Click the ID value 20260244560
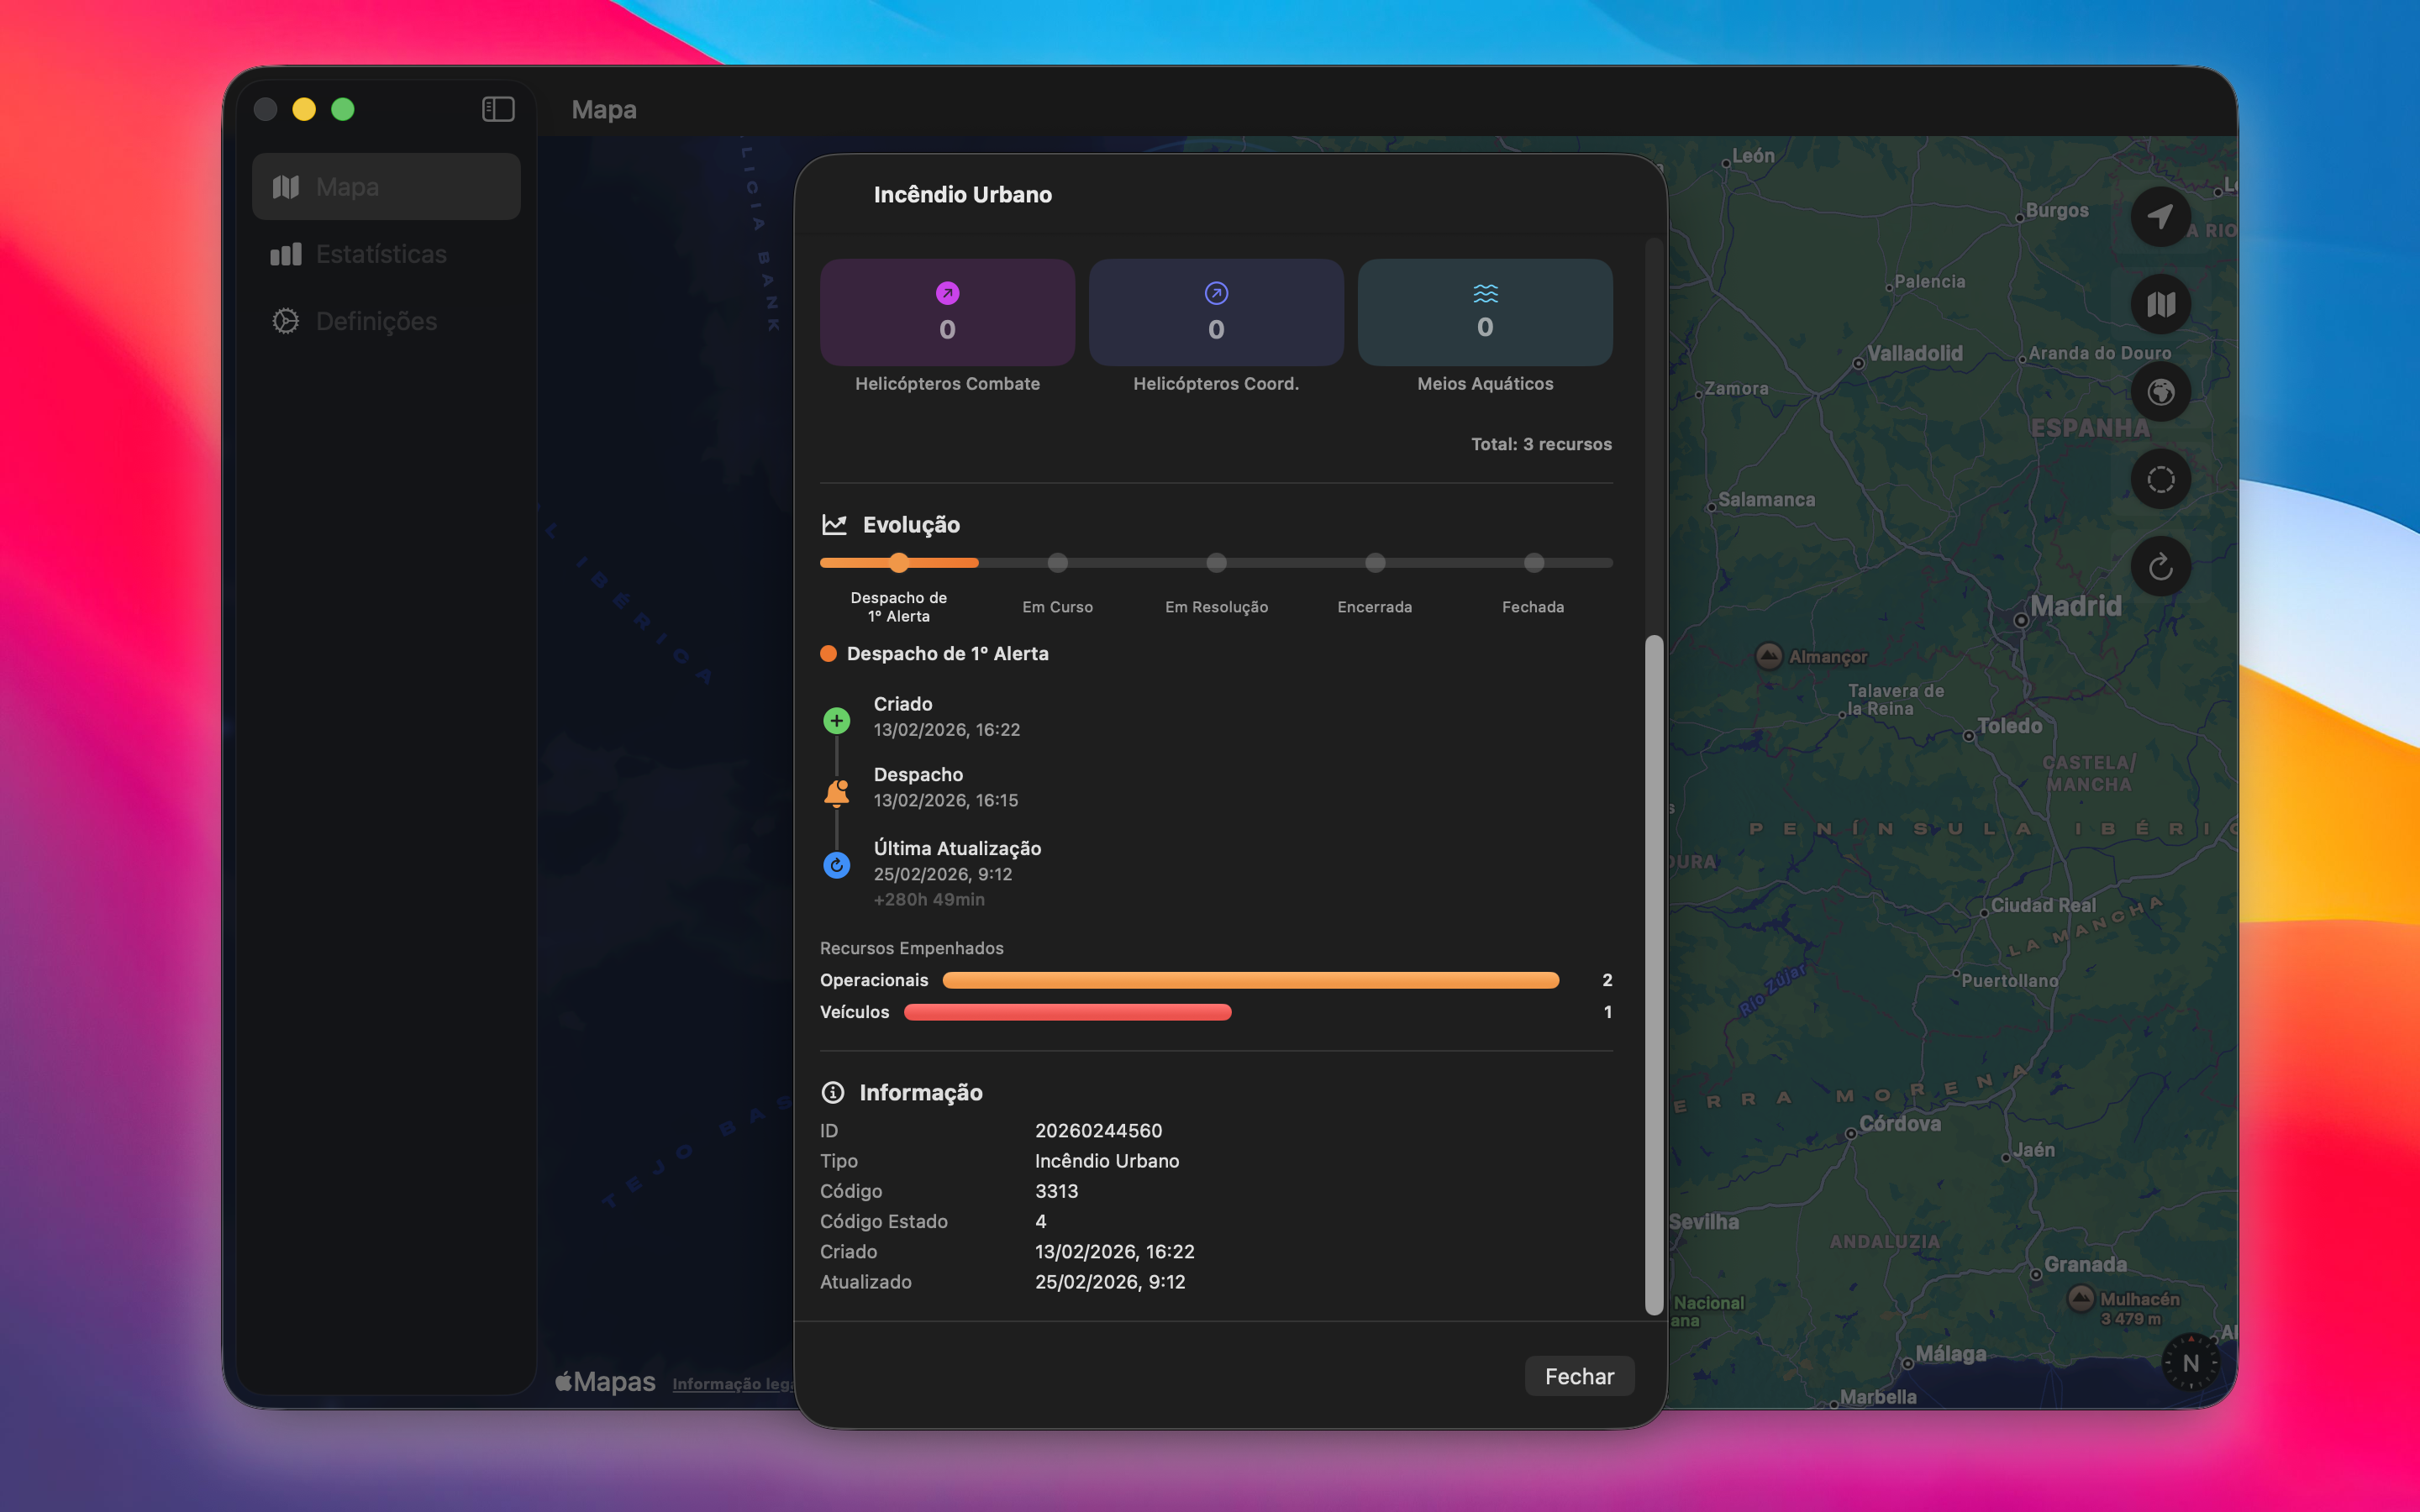The image size is (2420, 1512). click(x=1098, y=1130)
